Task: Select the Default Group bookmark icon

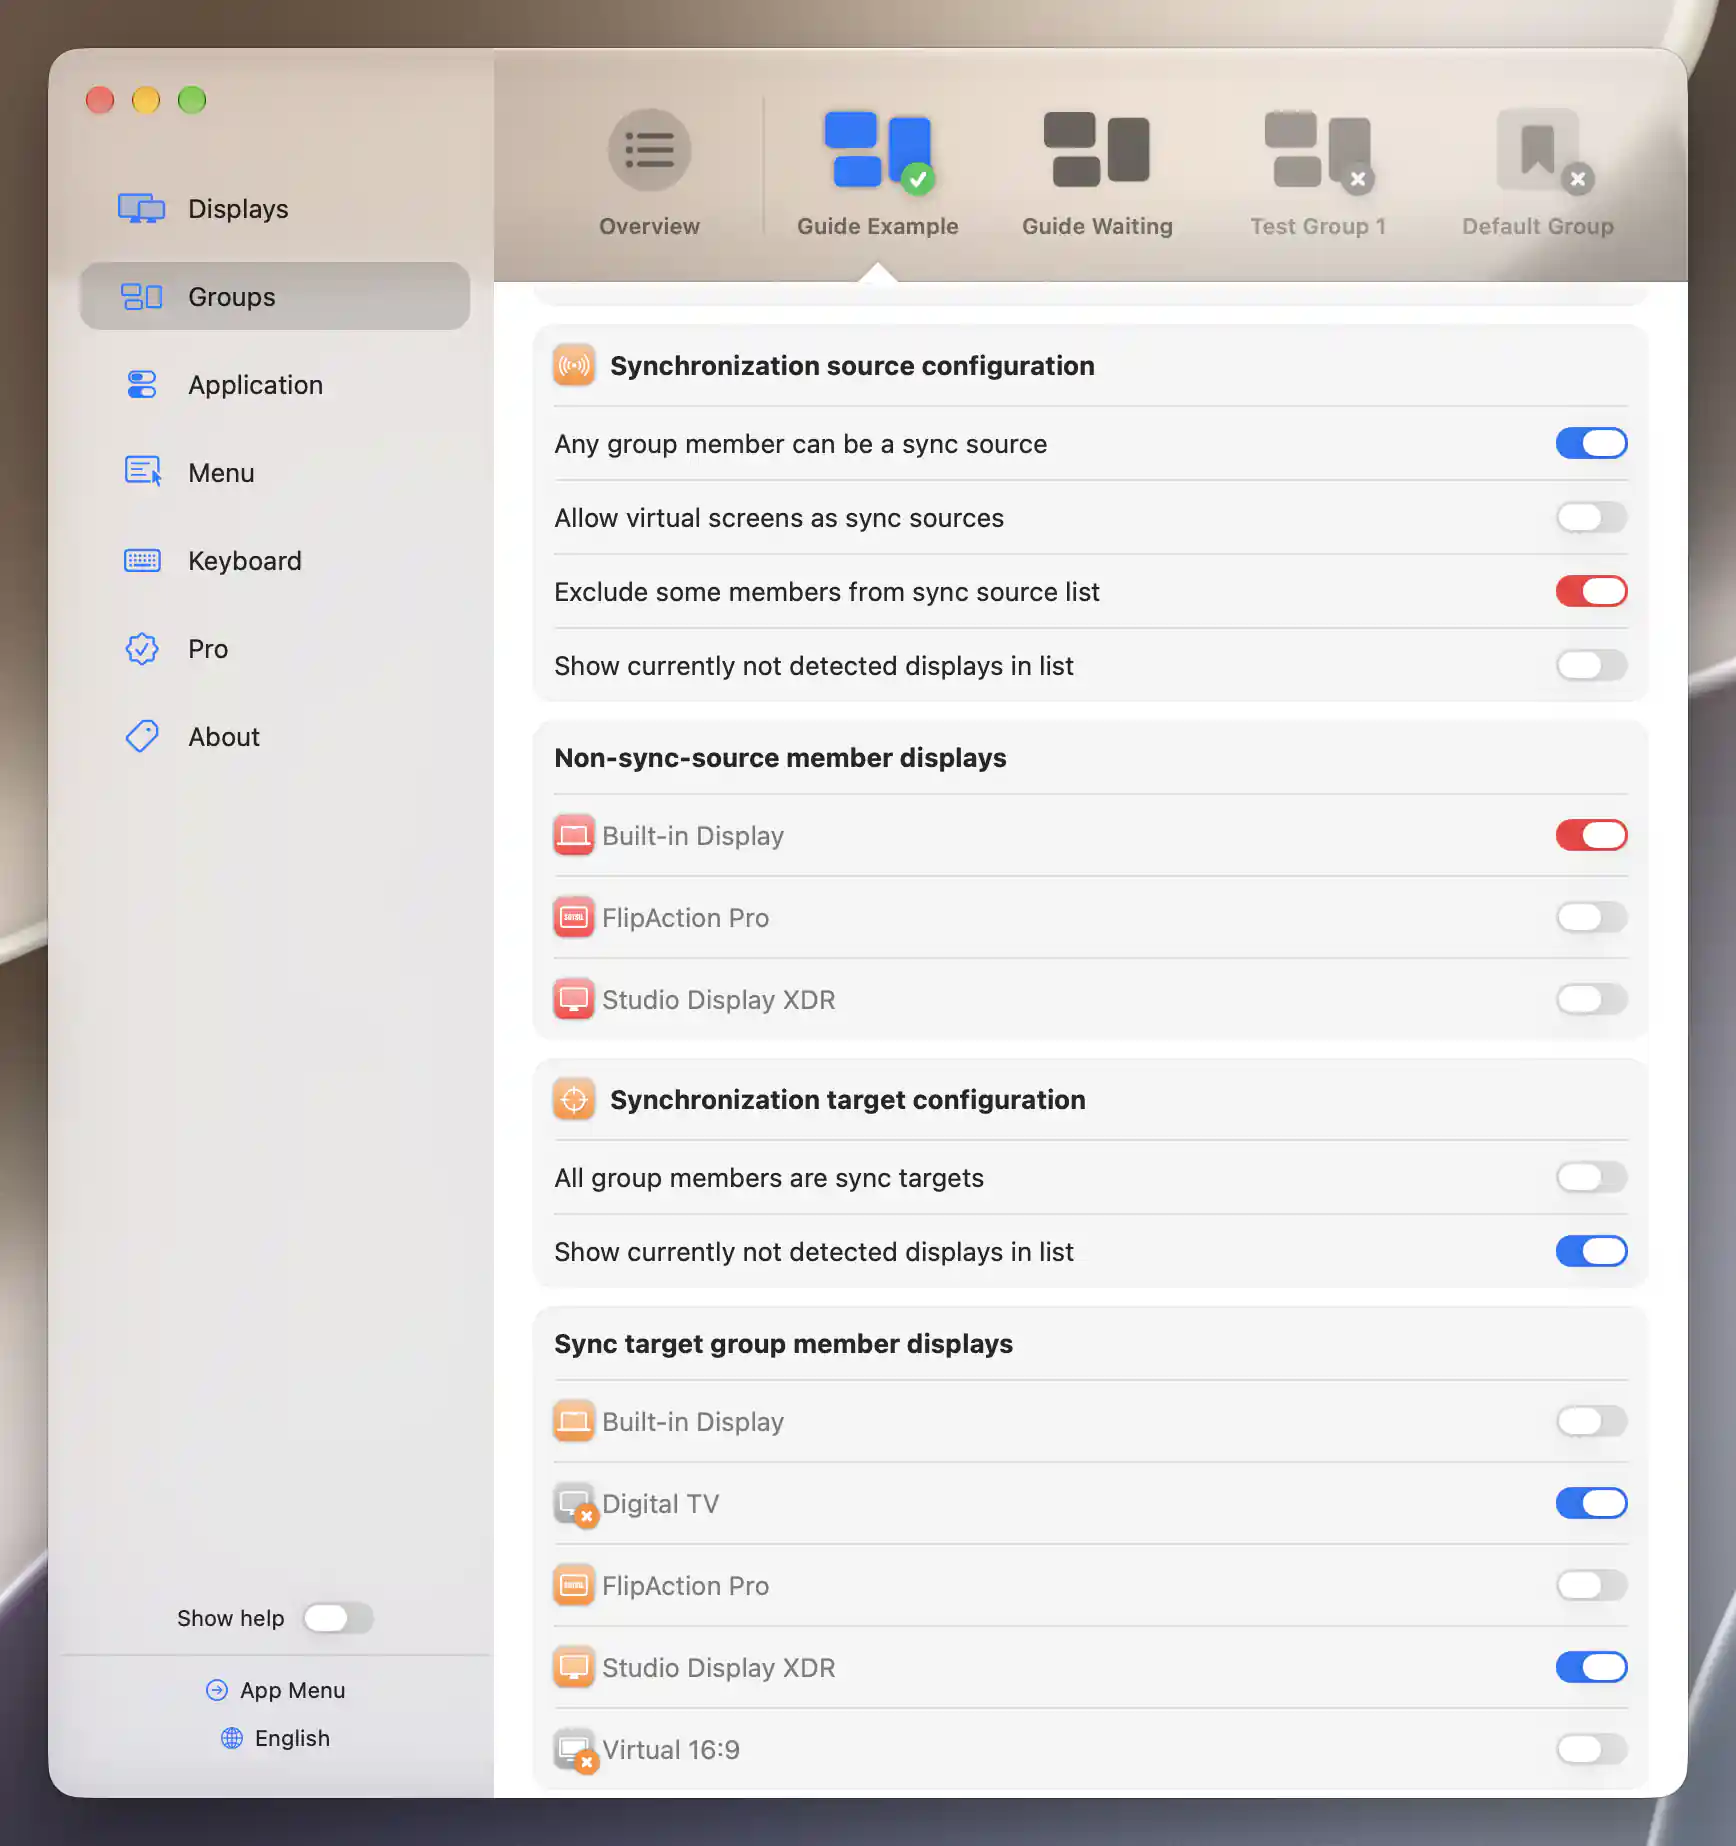Action: [x=1543, y=150]
